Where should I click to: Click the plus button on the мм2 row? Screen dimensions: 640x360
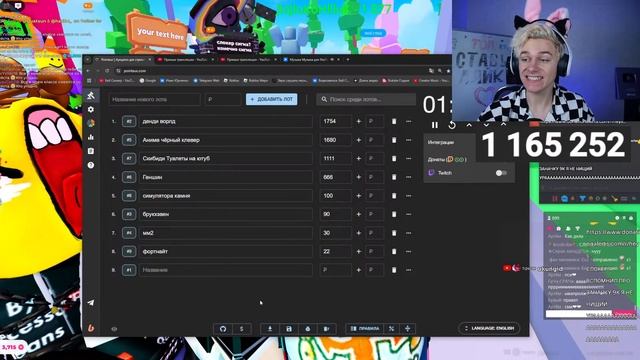(359, 233)
